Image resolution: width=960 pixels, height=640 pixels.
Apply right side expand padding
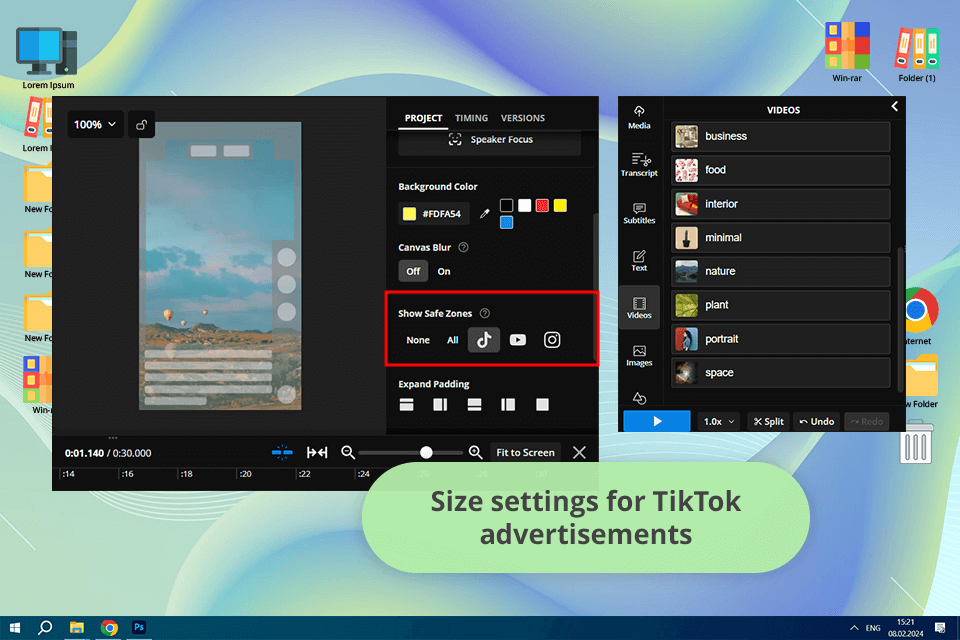point(440,405)
